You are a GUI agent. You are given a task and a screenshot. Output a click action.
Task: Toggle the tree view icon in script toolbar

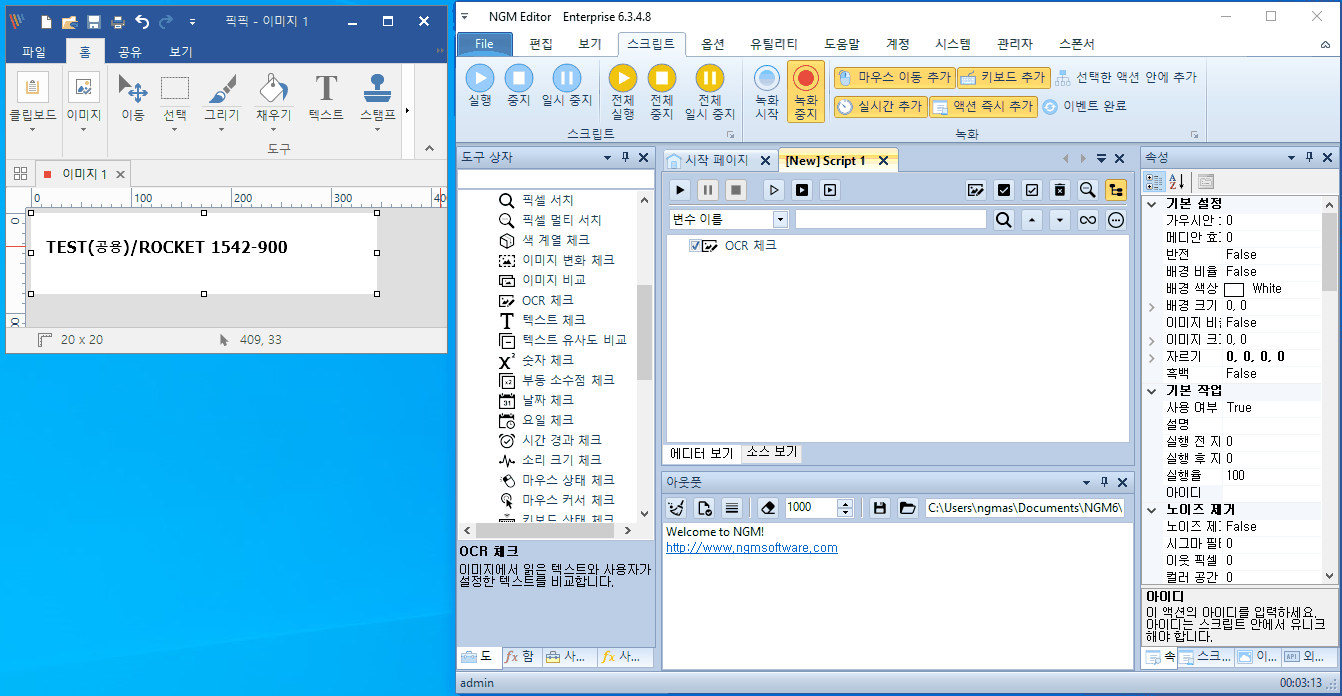click(x=1115, y=189)
